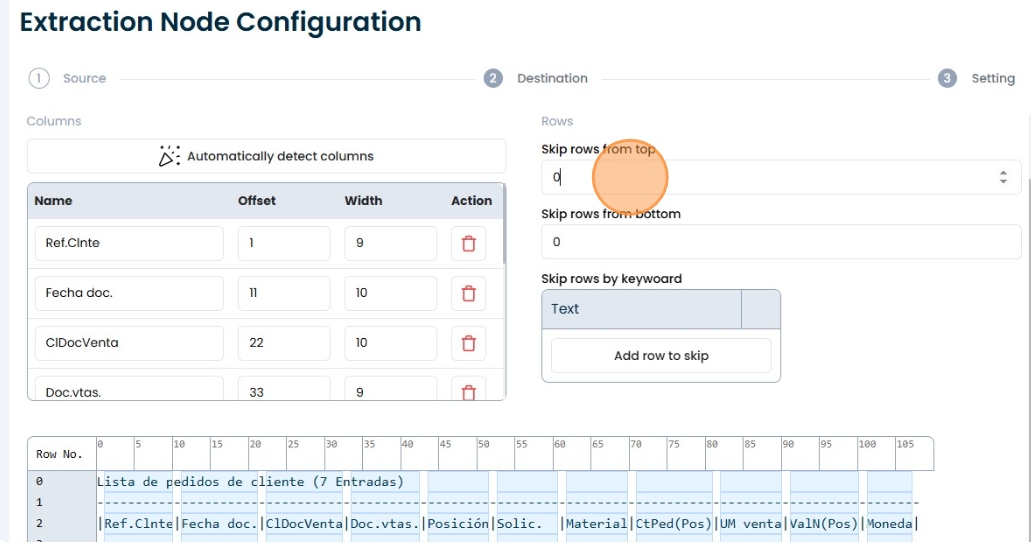Screen dimensions: 1031x544
Task: Click 'Solic.' in preview row 2
Action: pos(519,524)
